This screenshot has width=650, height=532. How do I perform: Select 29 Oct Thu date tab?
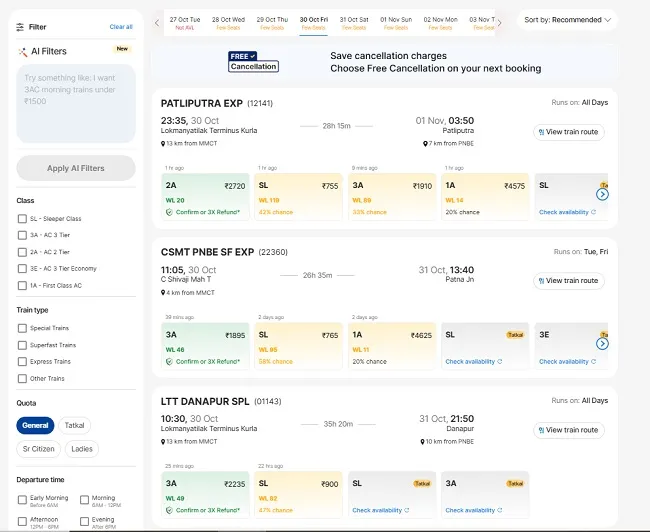click(272, 23)
